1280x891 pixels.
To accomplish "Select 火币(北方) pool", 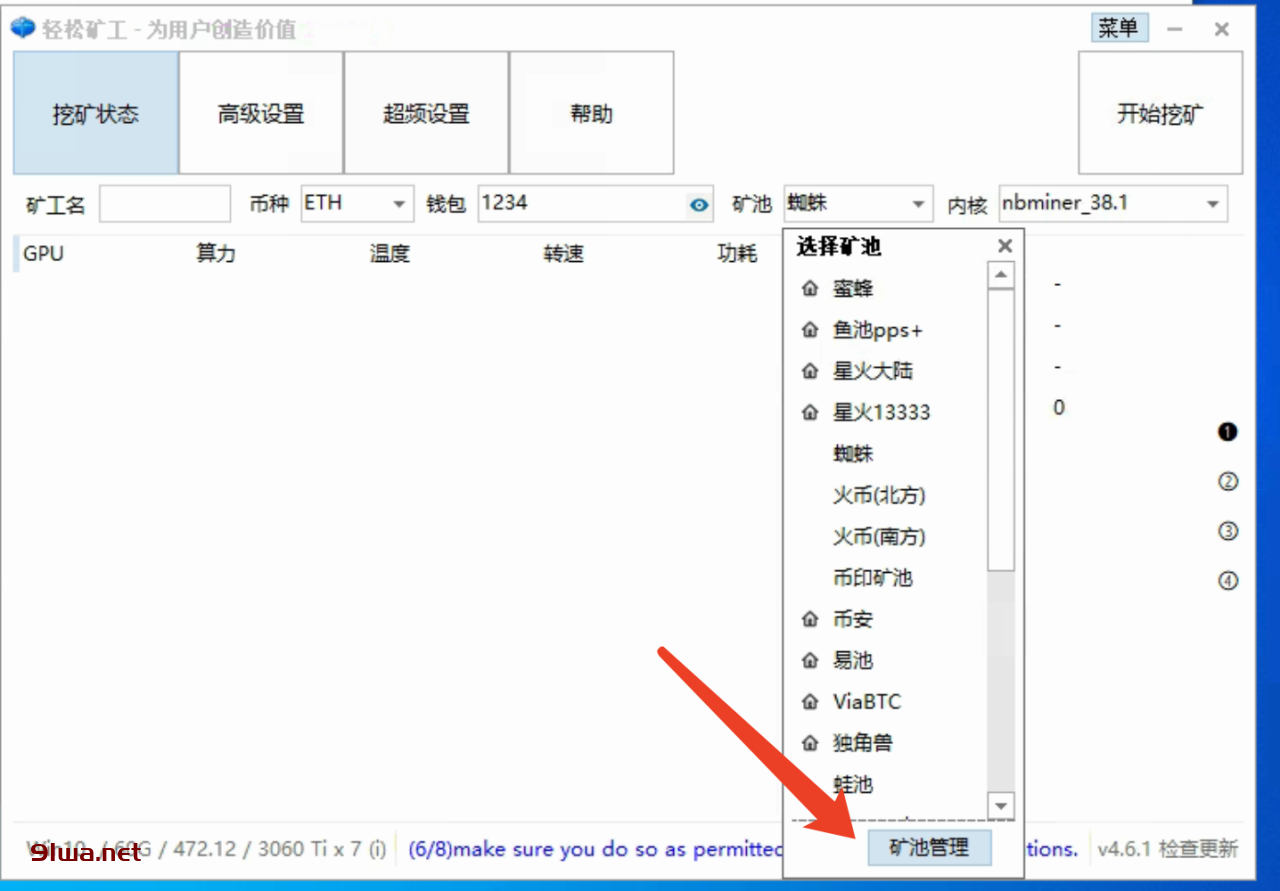I will tap(879, 495).
